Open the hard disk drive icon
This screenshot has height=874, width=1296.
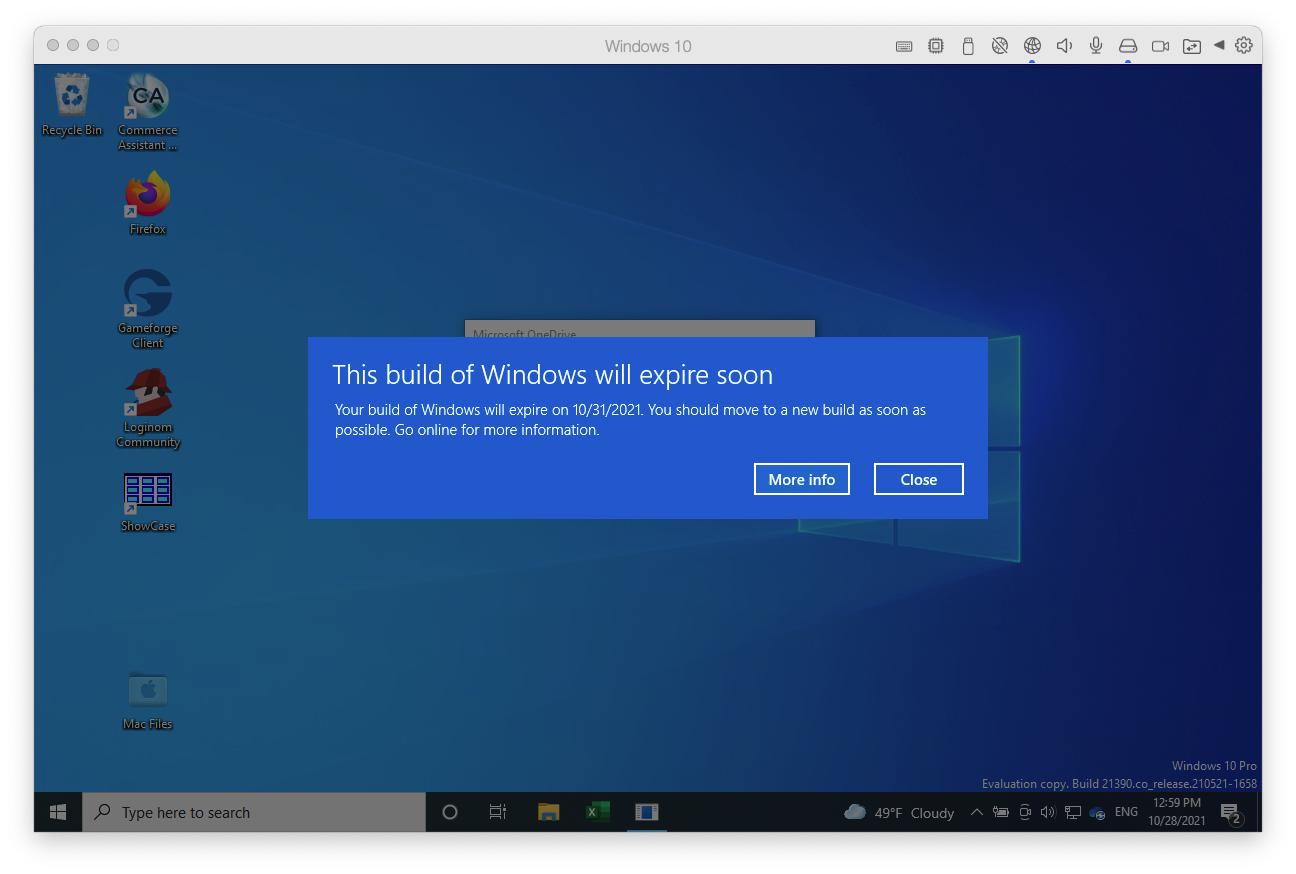coord(1128,46)
